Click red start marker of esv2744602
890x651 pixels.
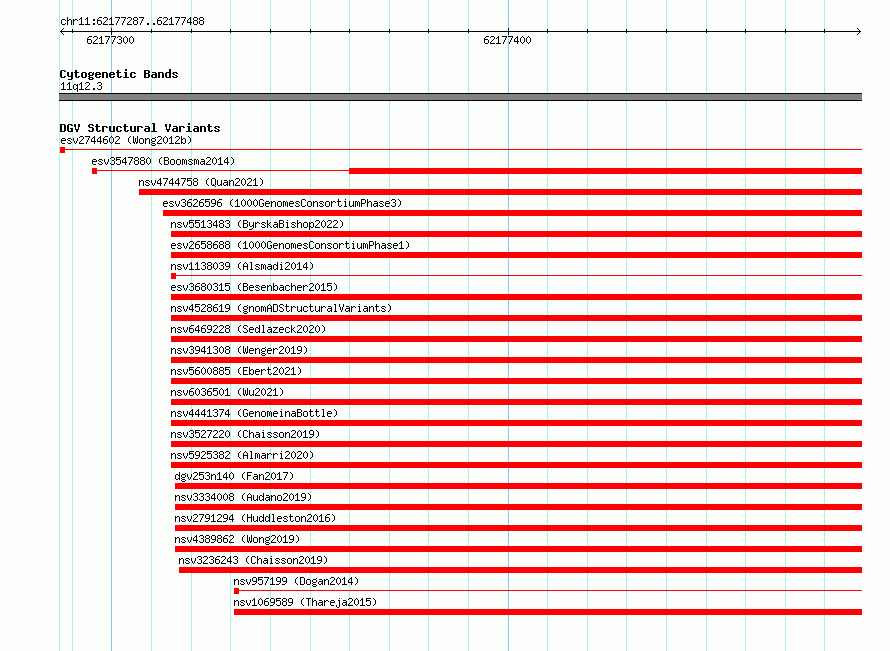[62, 150]
